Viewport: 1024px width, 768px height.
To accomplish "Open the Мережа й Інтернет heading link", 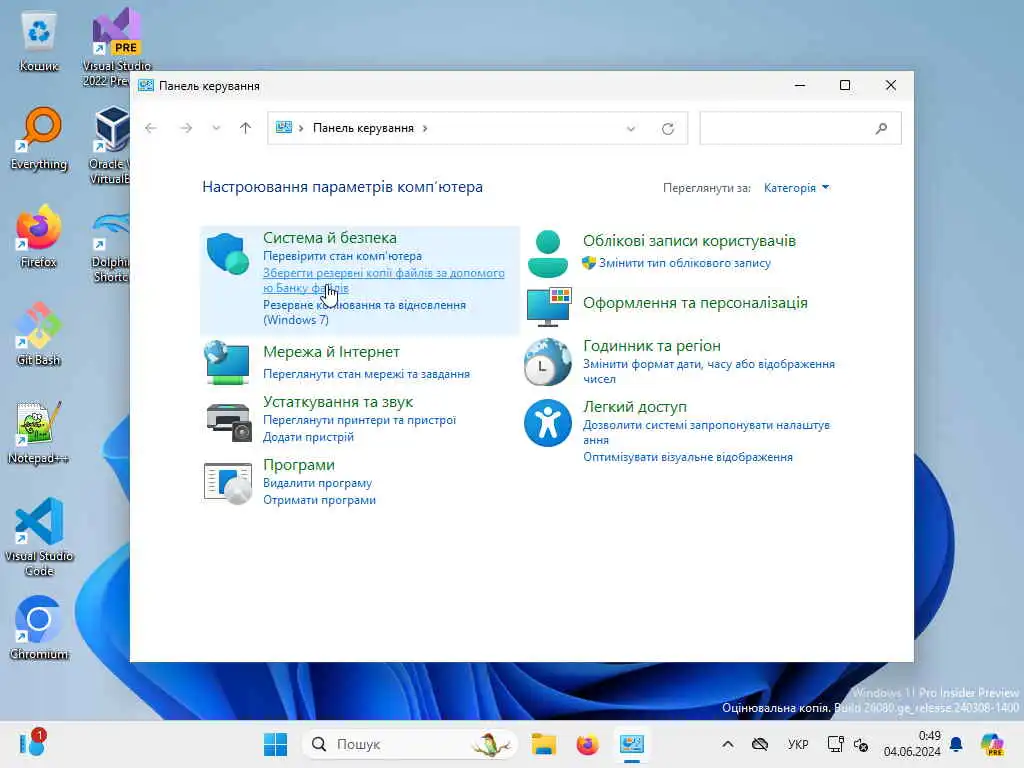I will click(x=331, y=352).
